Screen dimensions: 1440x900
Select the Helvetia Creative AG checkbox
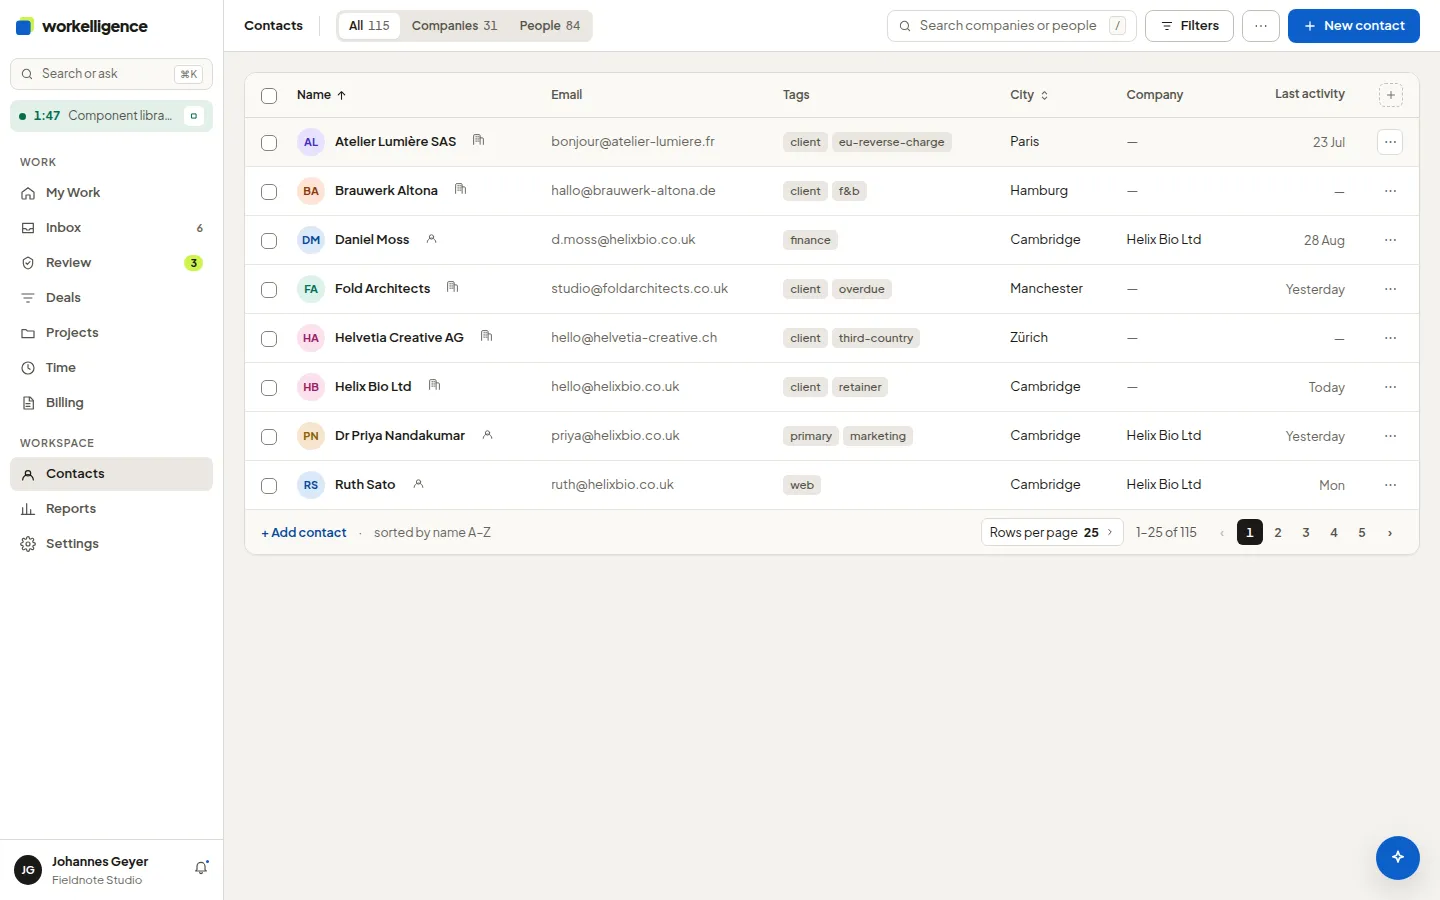point(269,339)
